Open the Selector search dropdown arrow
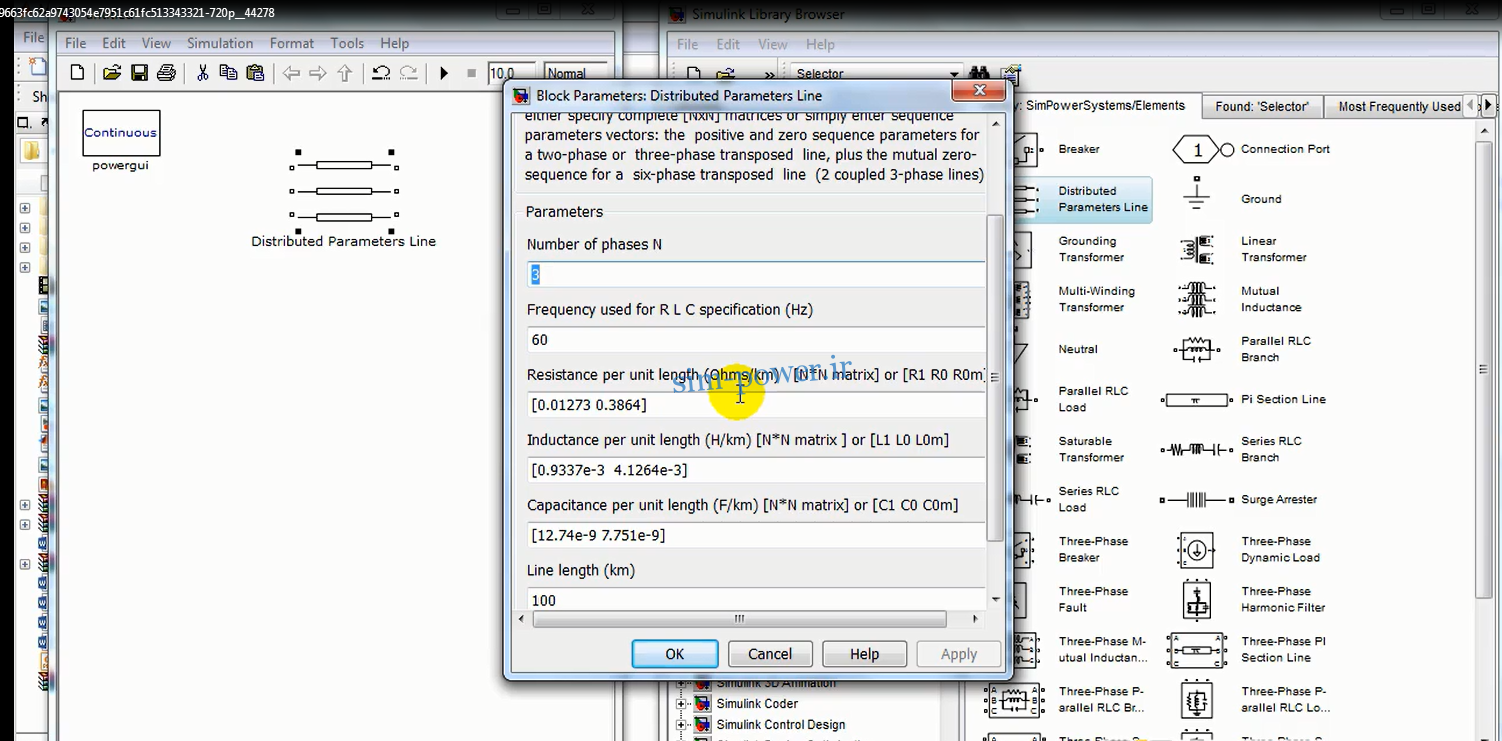This screenshot has height=741, width=1502. click(954, 74)
